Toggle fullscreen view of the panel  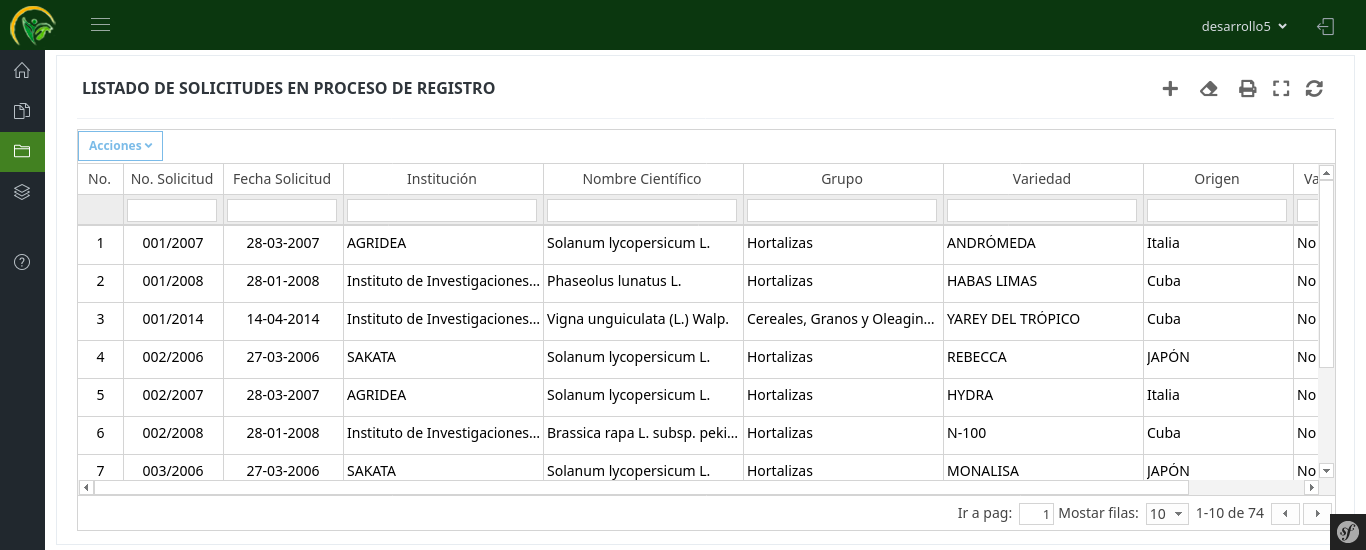1281,89
